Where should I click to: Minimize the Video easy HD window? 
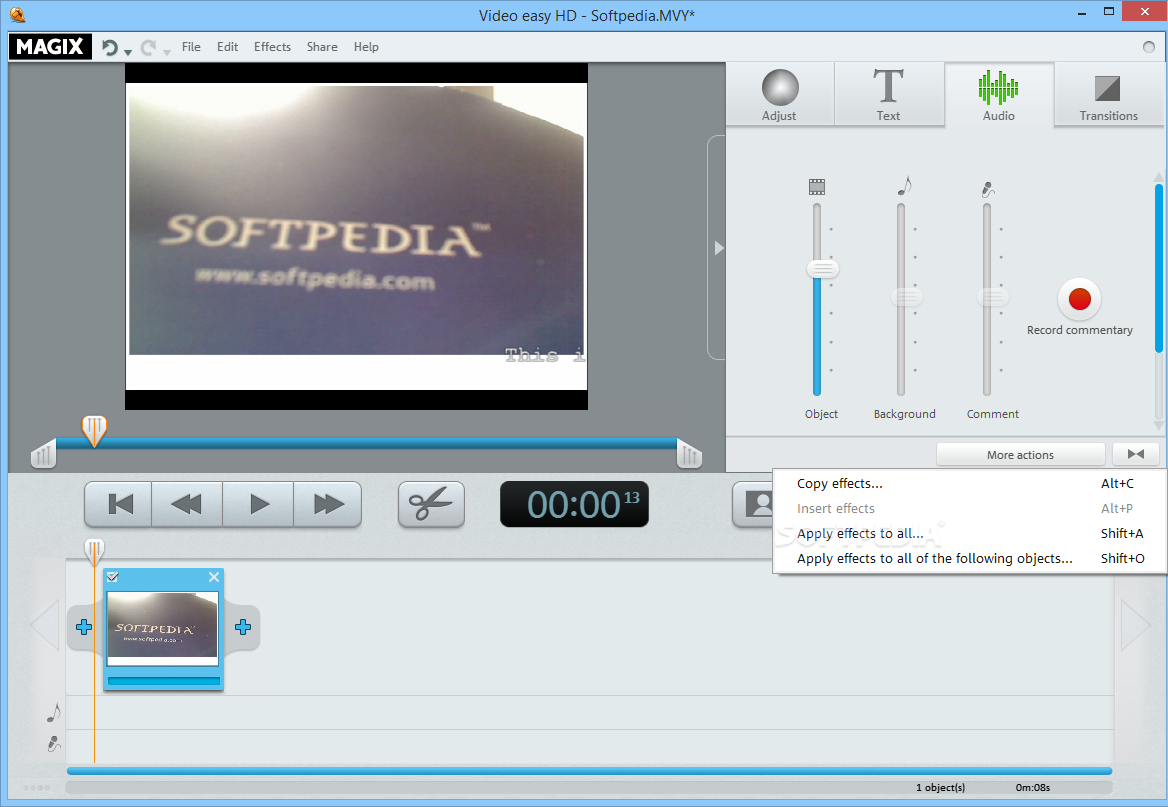1082,13
